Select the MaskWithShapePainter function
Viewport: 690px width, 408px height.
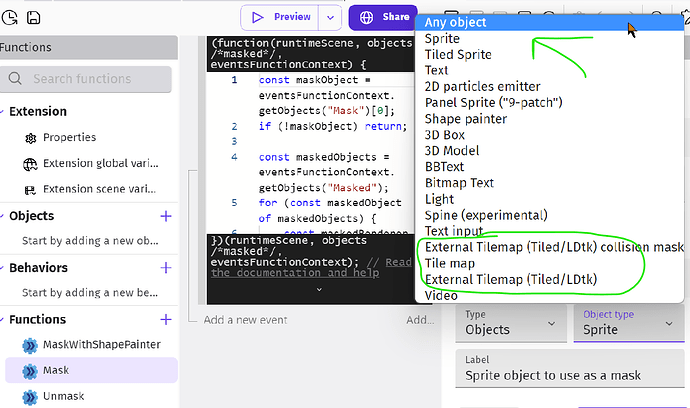[x=102, y=345]
